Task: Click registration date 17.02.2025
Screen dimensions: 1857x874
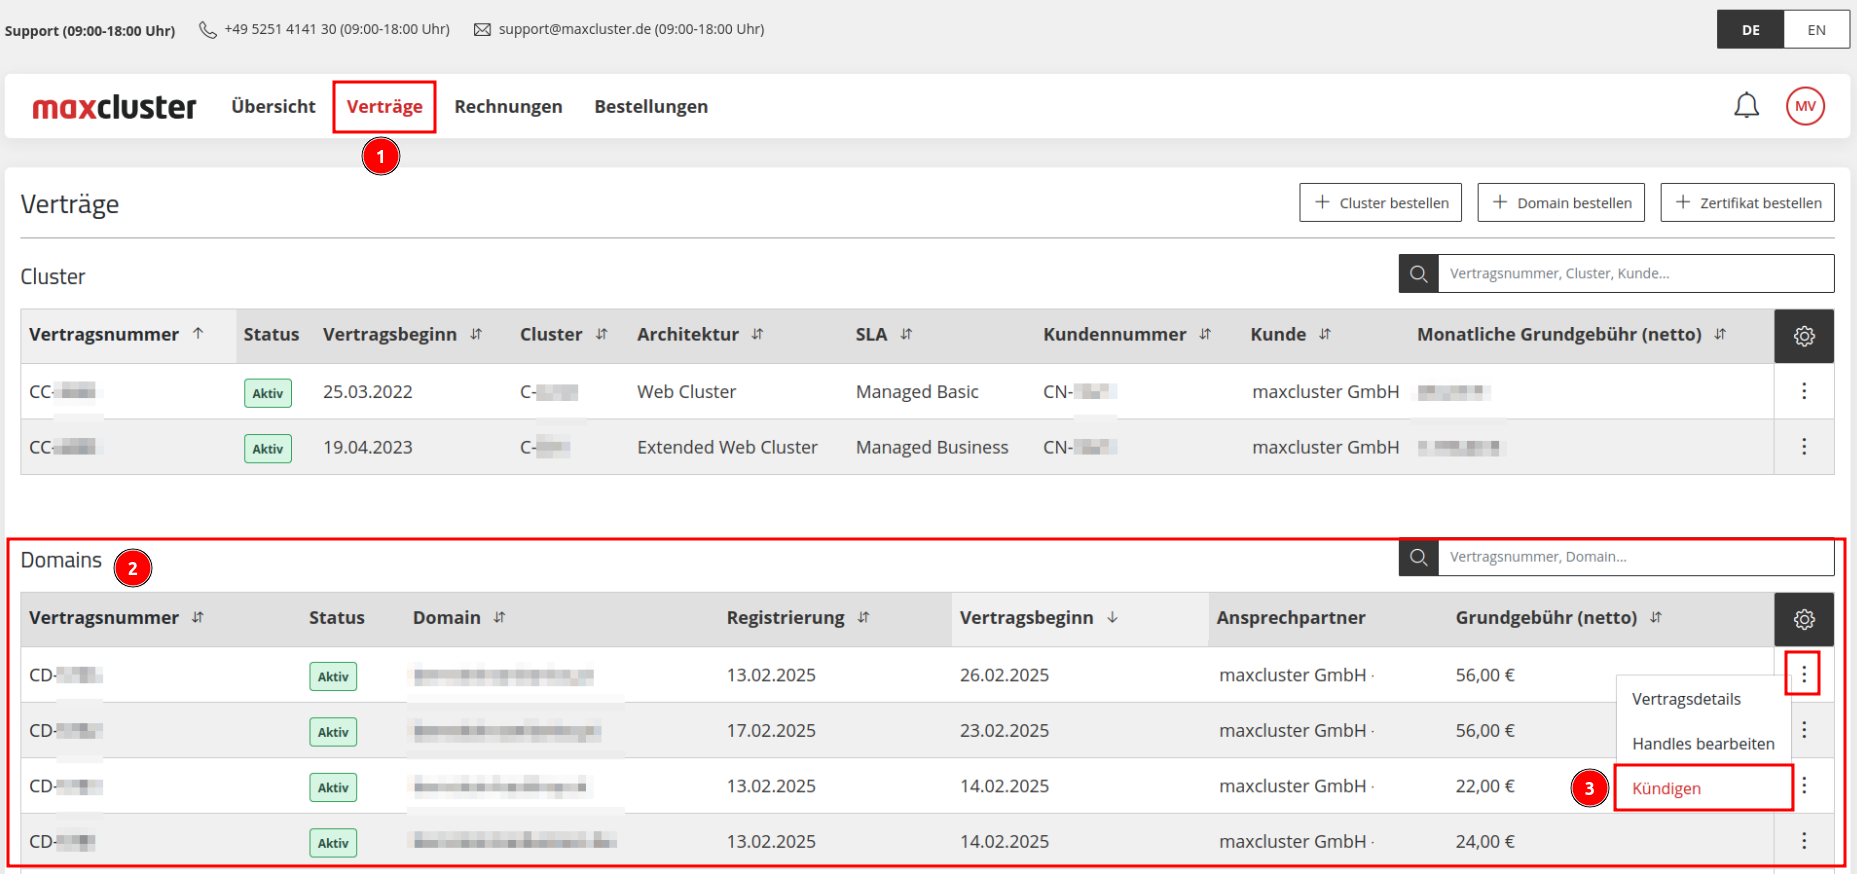Action: [771, 730]
